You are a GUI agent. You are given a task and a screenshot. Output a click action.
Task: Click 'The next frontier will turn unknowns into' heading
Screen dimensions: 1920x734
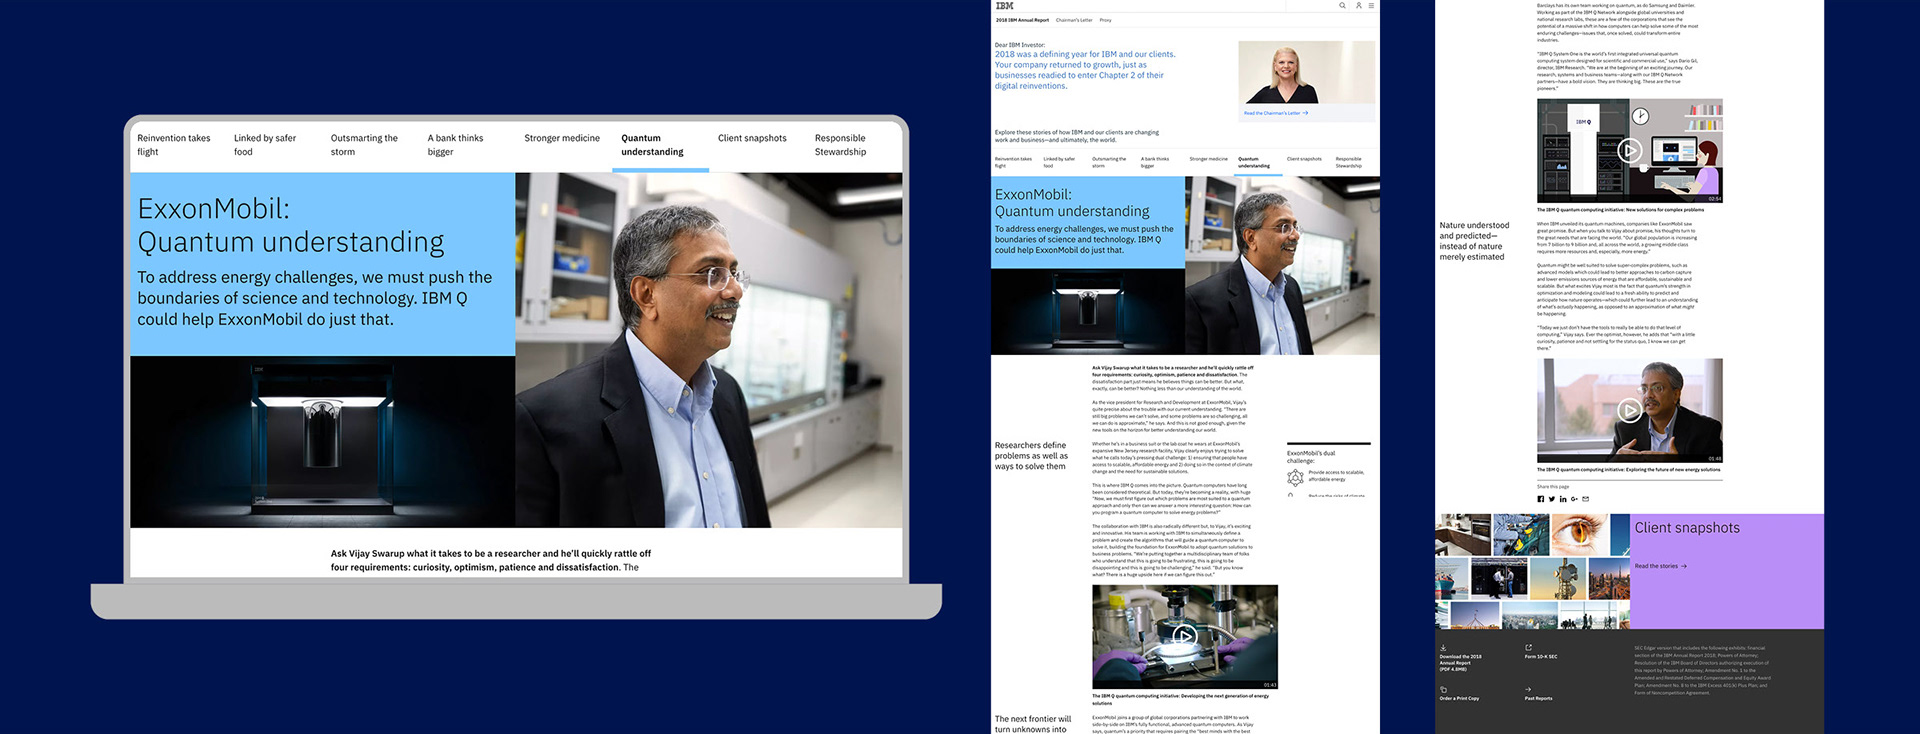(x=1032, y=724)
